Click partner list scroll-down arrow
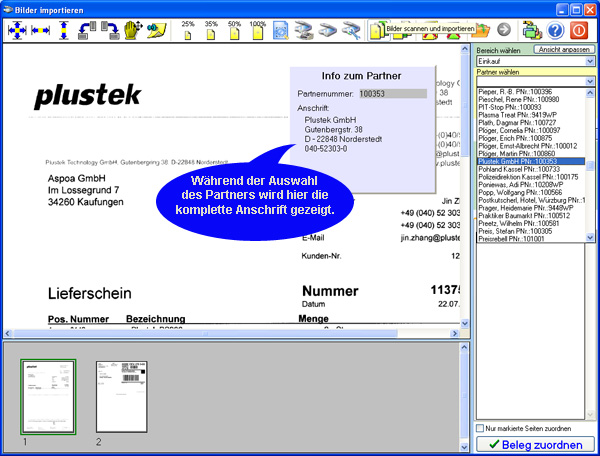This screenshot has width=600, height=456. (x=590, y=238)
